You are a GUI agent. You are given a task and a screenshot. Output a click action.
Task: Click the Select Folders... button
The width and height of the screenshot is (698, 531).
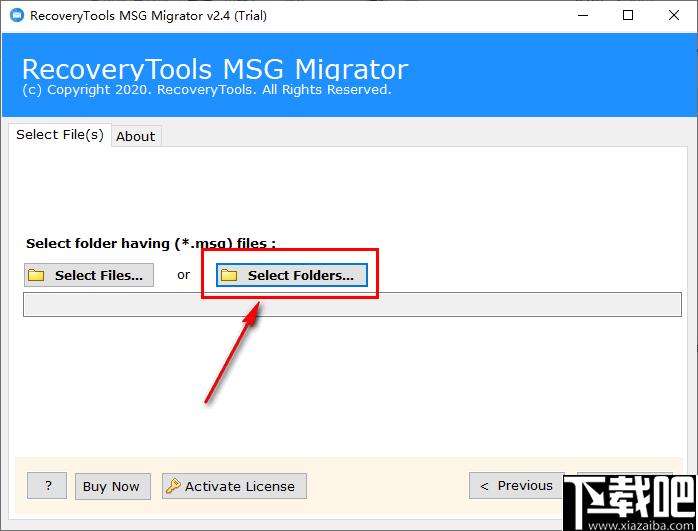pyautogui.click(x=292, y=275)
